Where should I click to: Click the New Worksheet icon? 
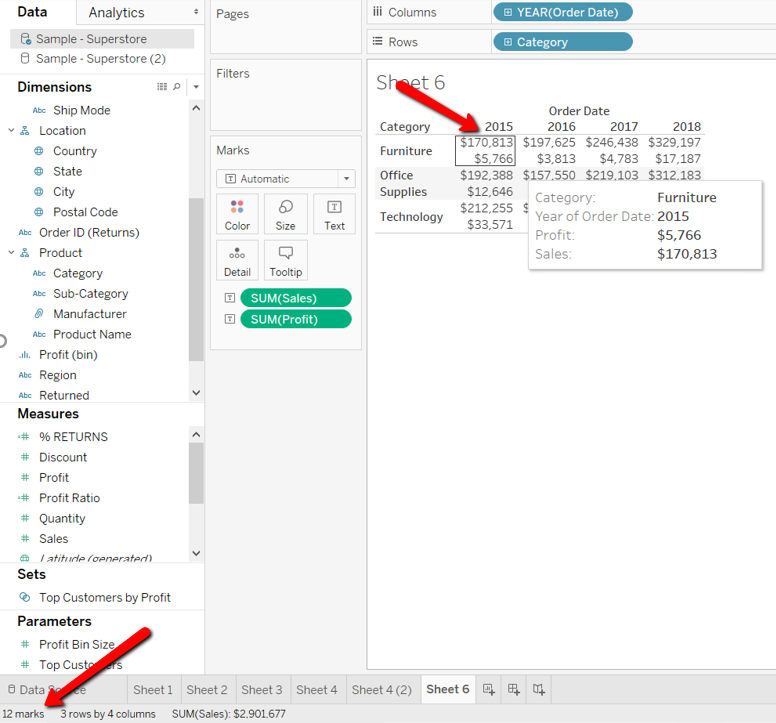click(x=488, y=689)
